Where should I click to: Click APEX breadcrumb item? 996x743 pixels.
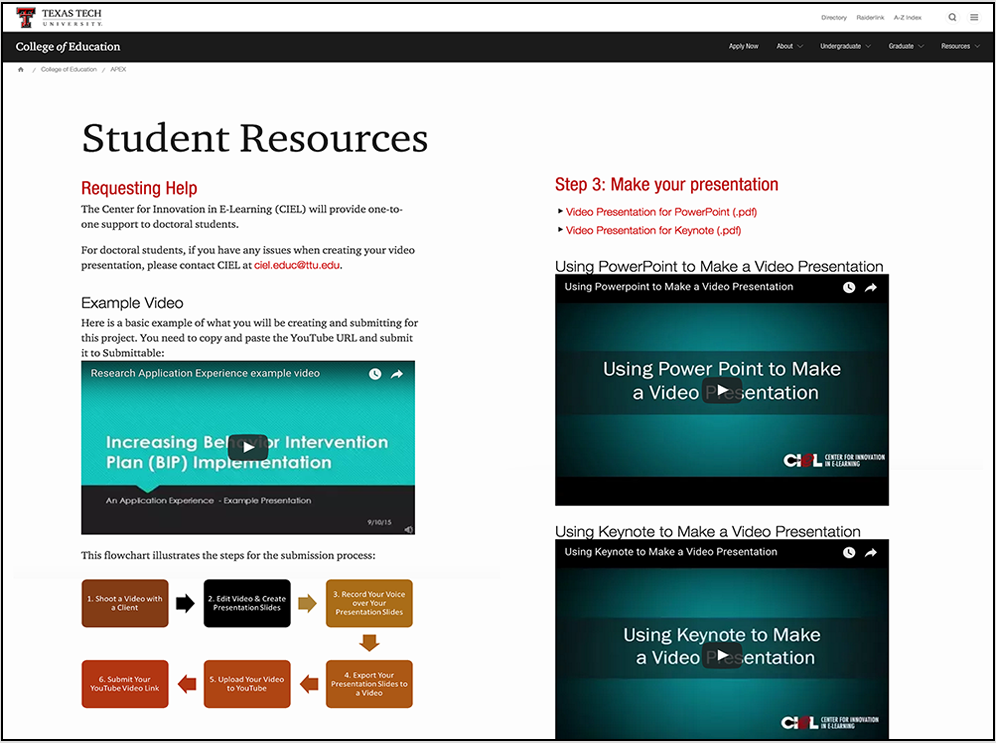point(118,69)
